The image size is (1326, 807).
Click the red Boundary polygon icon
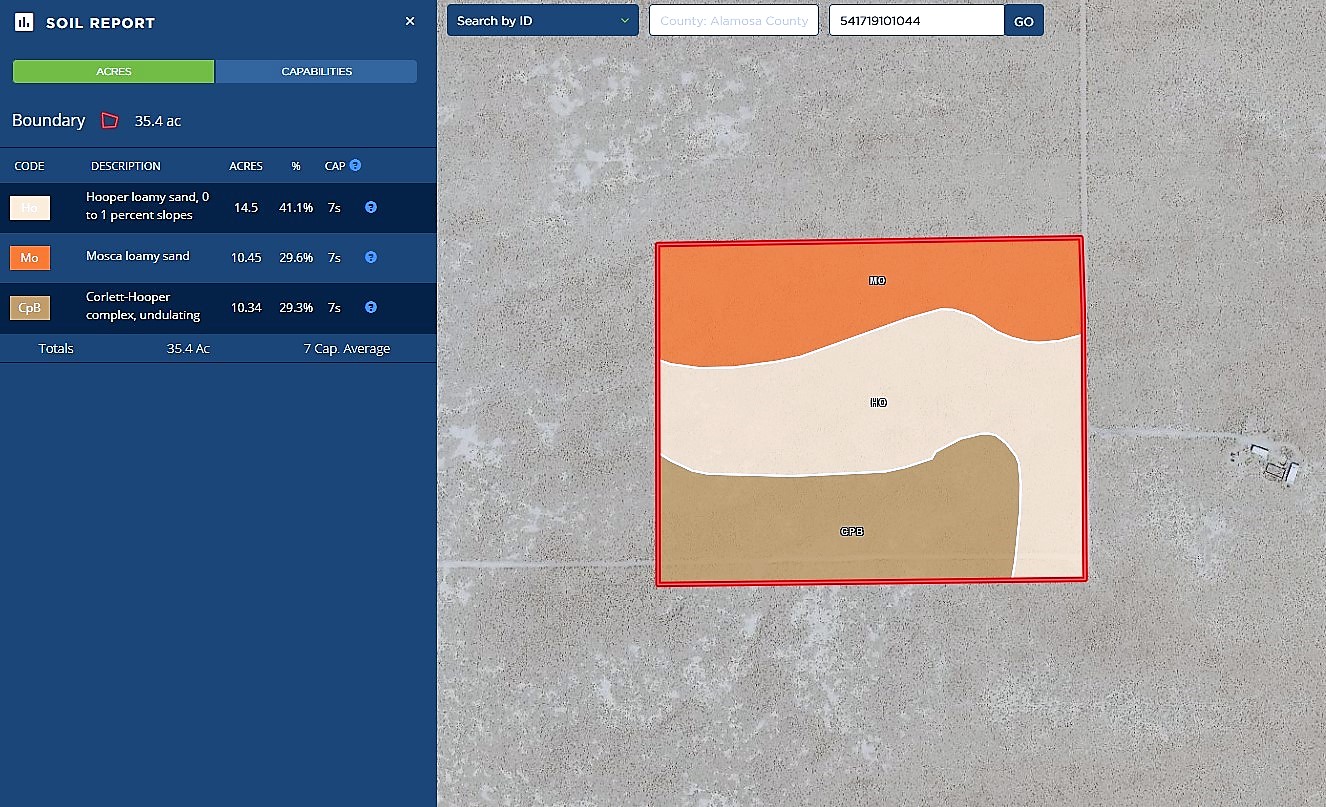pos(110,121)
